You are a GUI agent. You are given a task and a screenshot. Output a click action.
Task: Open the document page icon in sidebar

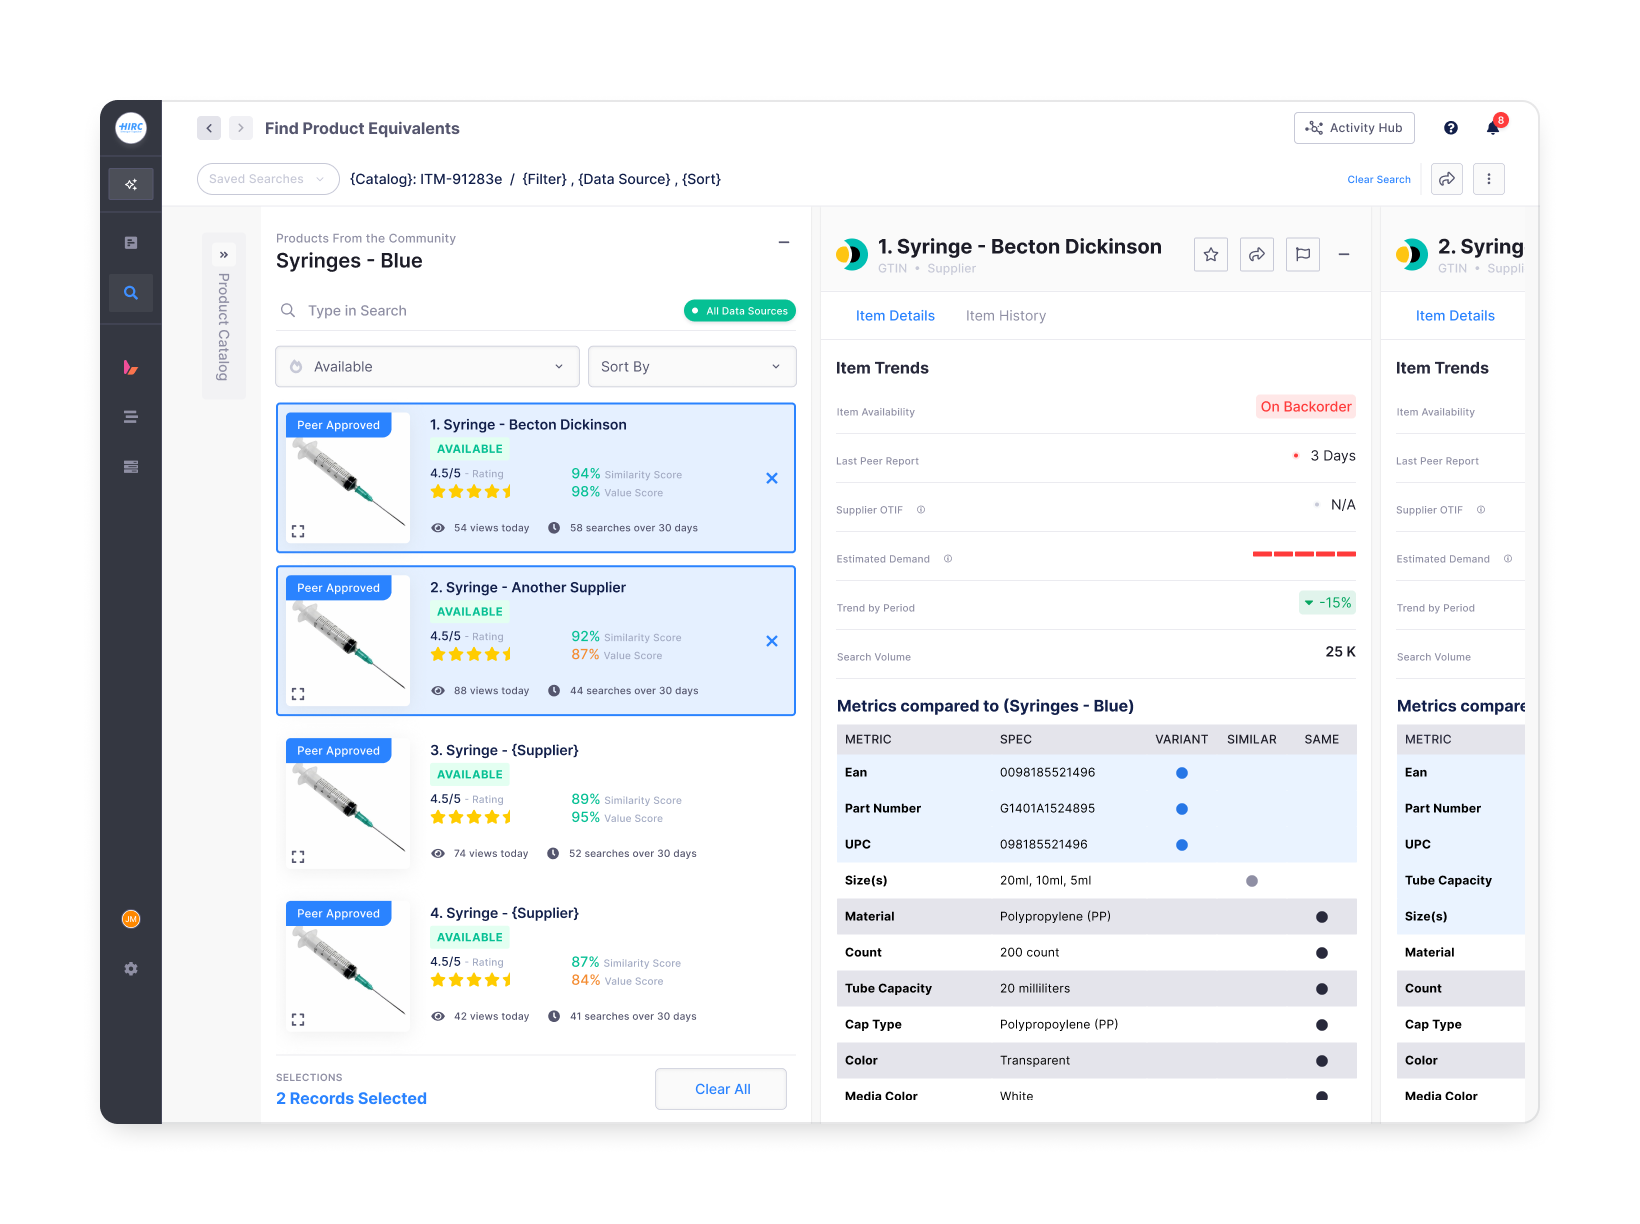click(x=131, y=243)
